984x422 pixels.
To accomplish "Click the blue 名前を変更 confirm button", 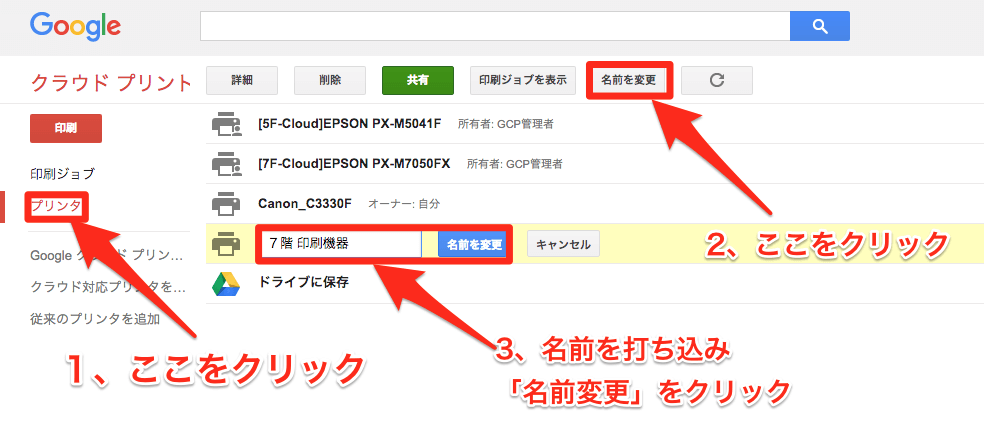I will coord(472,244).
